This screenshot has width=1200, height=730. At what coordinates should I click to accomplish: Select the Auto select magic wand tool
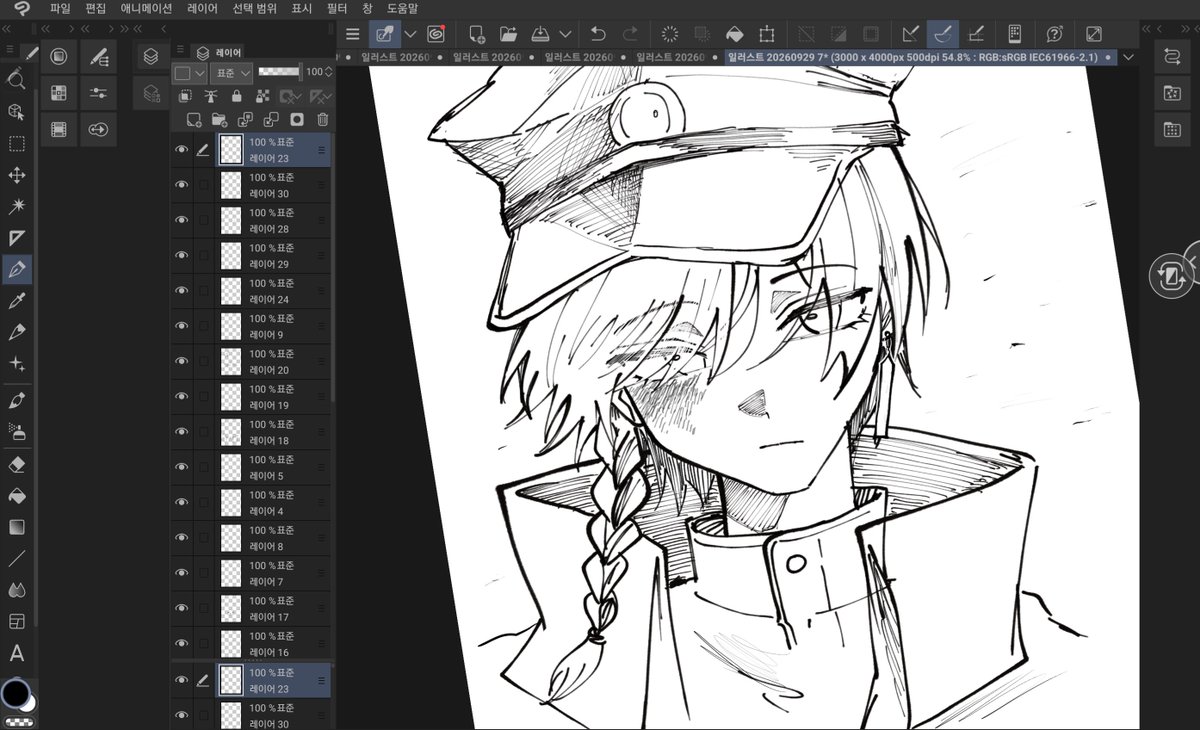17,206
